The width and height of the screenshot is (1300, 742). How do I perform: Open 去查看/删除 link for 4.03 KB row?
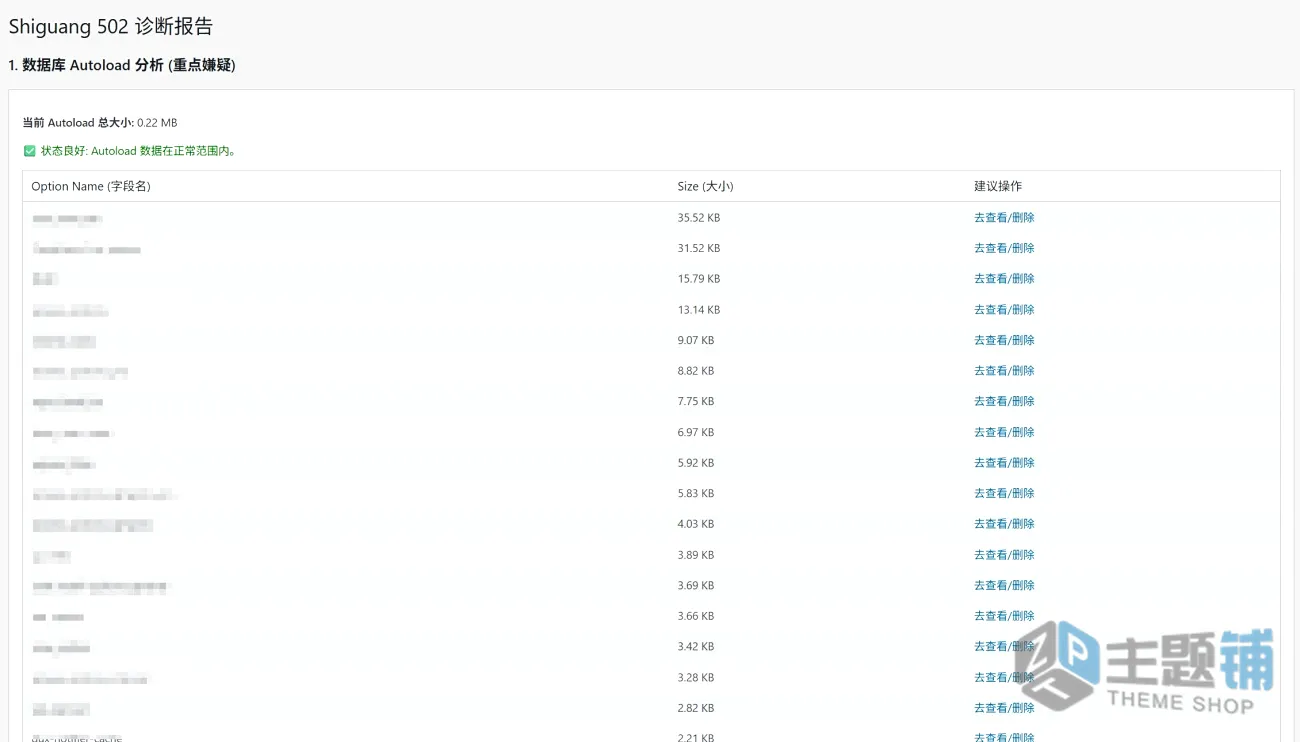[1004, 524]
